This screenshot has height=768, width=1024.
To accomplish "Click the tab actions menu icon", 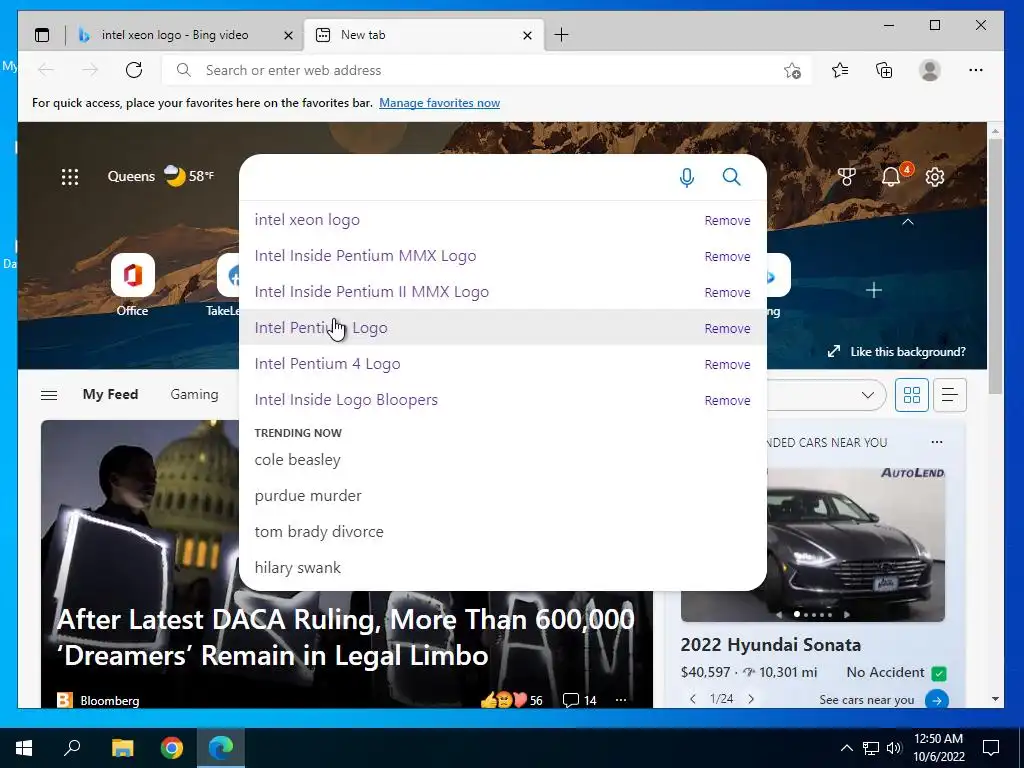I will (42, 35).
